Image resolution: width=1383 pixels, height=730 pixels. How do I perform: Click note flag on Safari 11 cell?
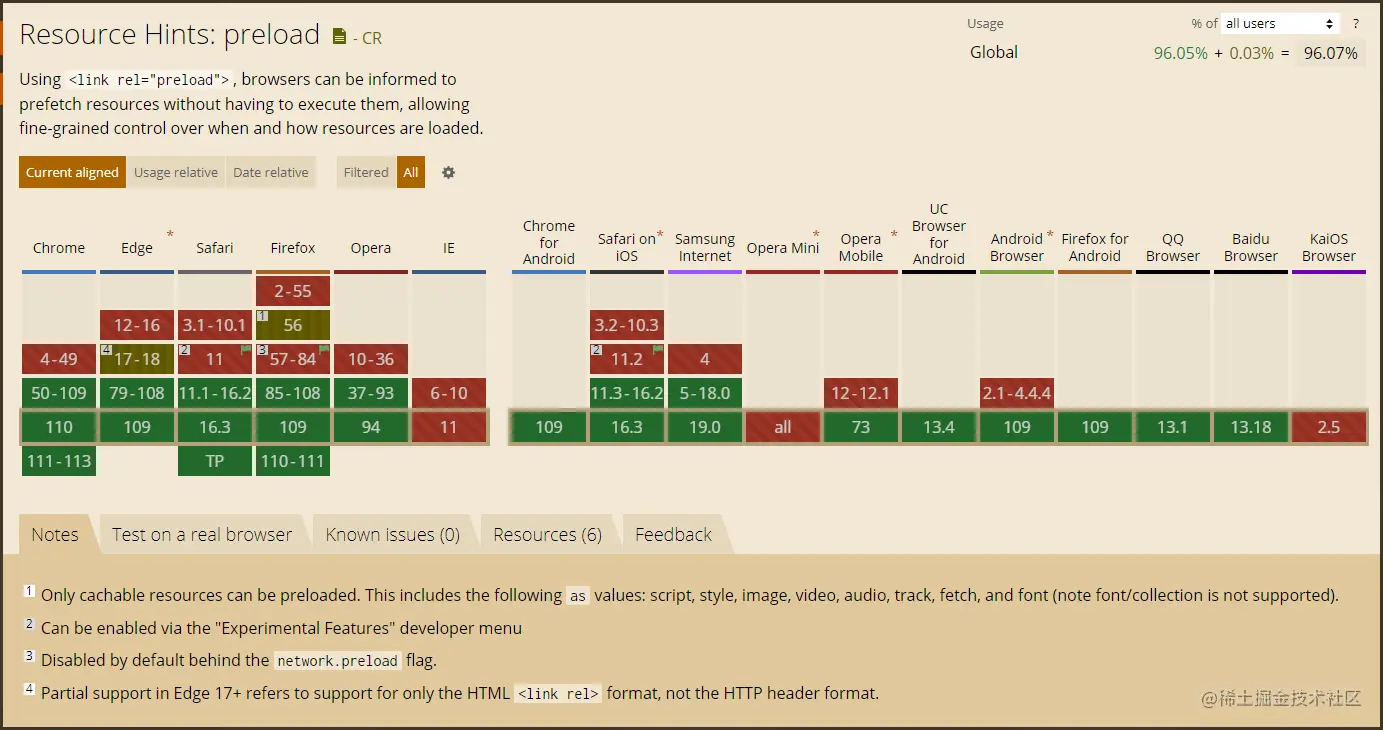[246, 349]
